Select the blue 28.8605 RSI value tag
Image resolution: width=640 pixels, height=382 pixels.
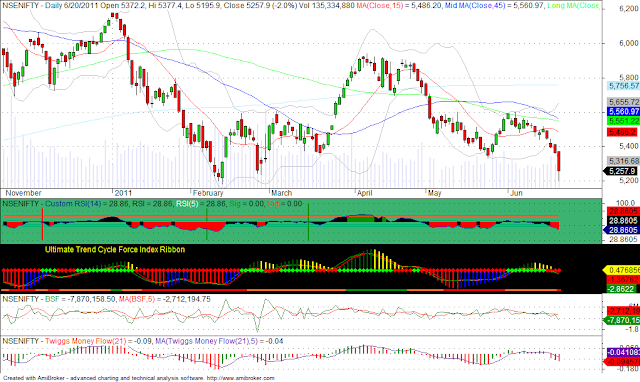point(621,230)
